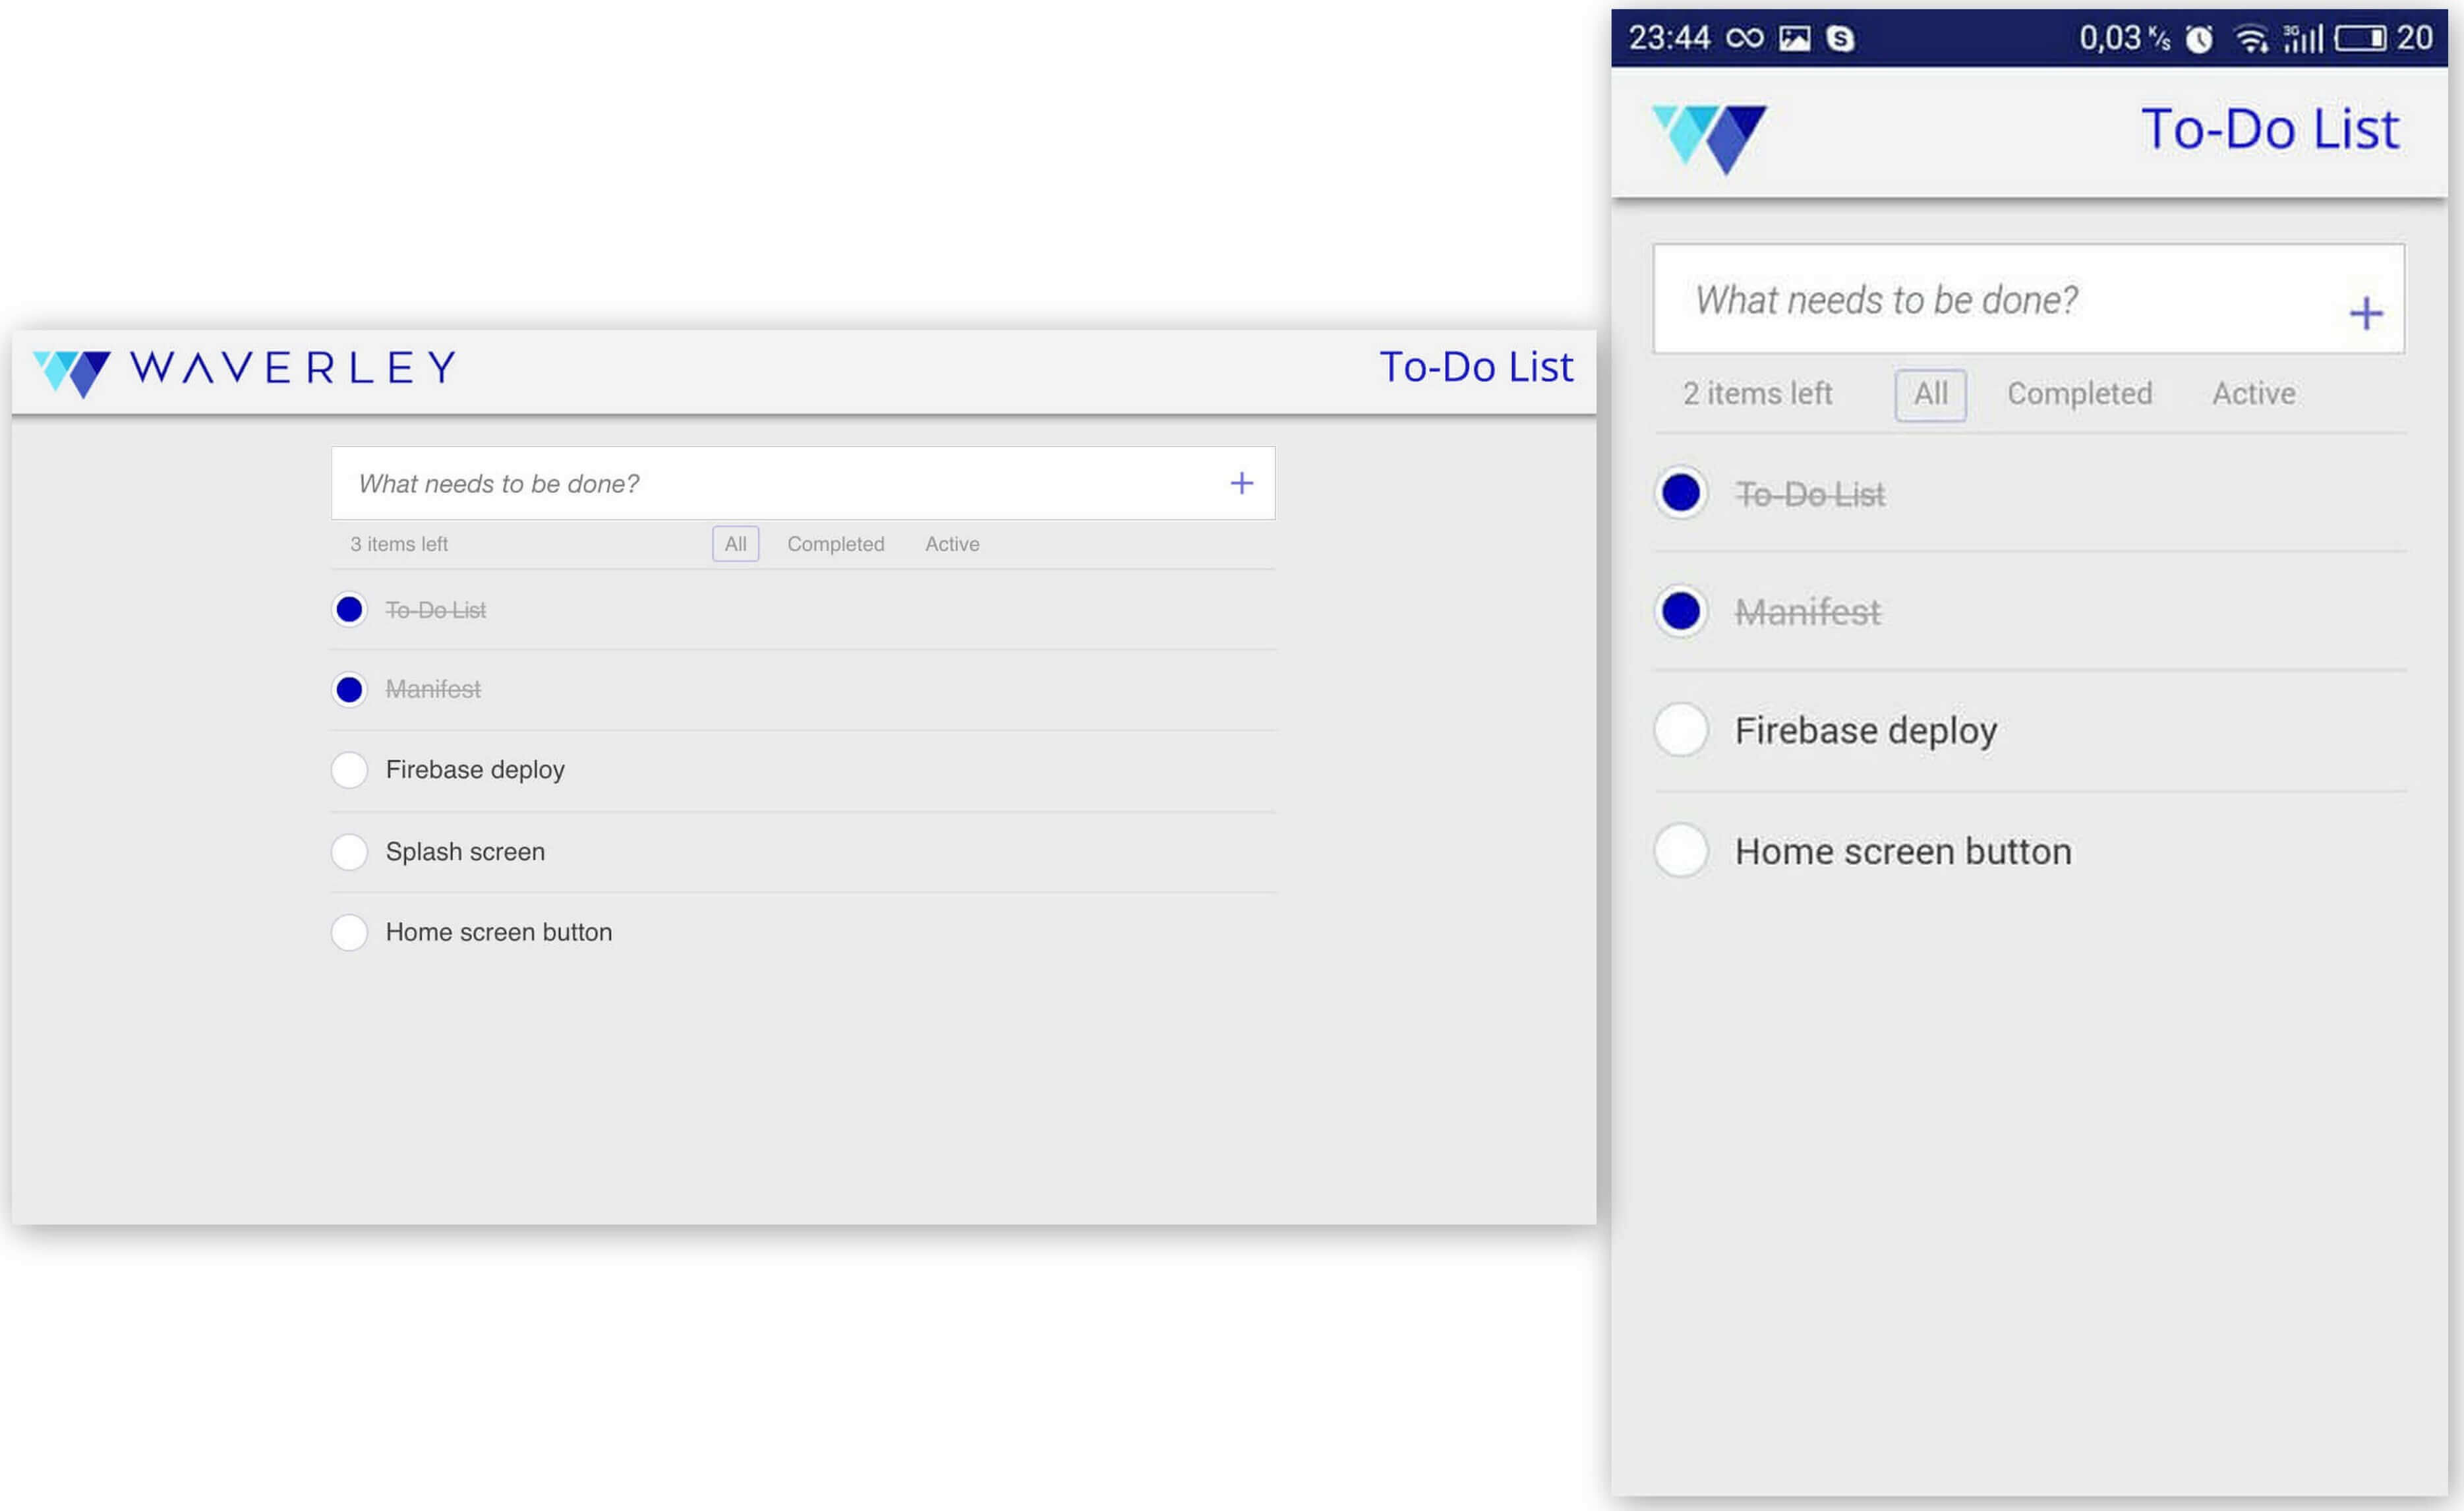Image resolution: width=2464 pixels, height=1511 pixels.
Task: Tap the Wi-Fi icon in phone status bar
Action: coord(2251,39)
